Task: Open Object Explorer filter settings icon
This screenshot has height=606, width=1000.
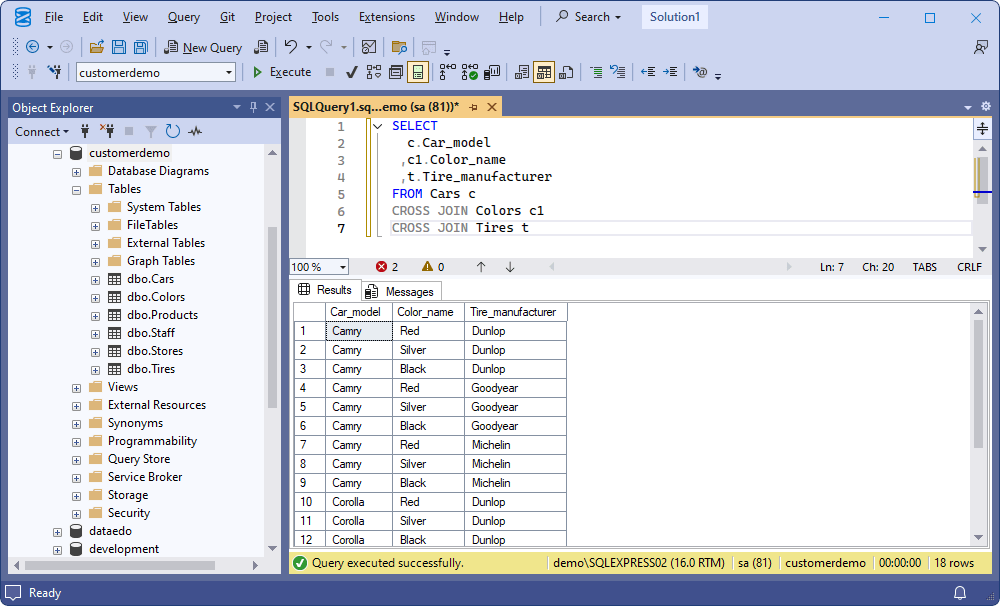Action: pyautogui.click(x=151, y=131)
